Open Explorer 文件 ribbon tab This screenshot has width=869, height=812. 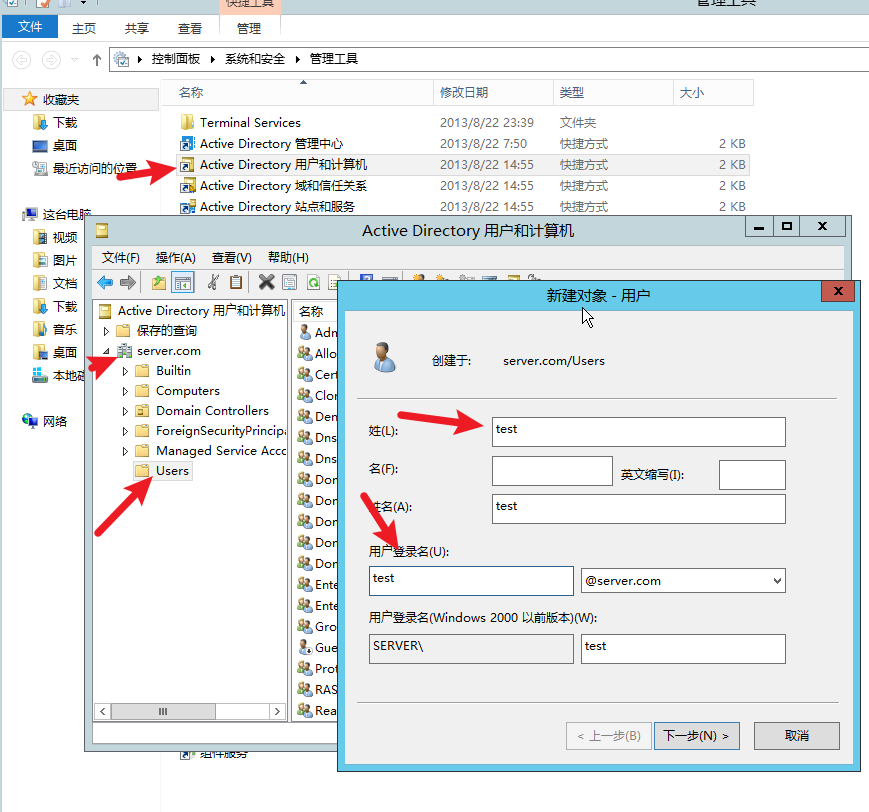30,27
